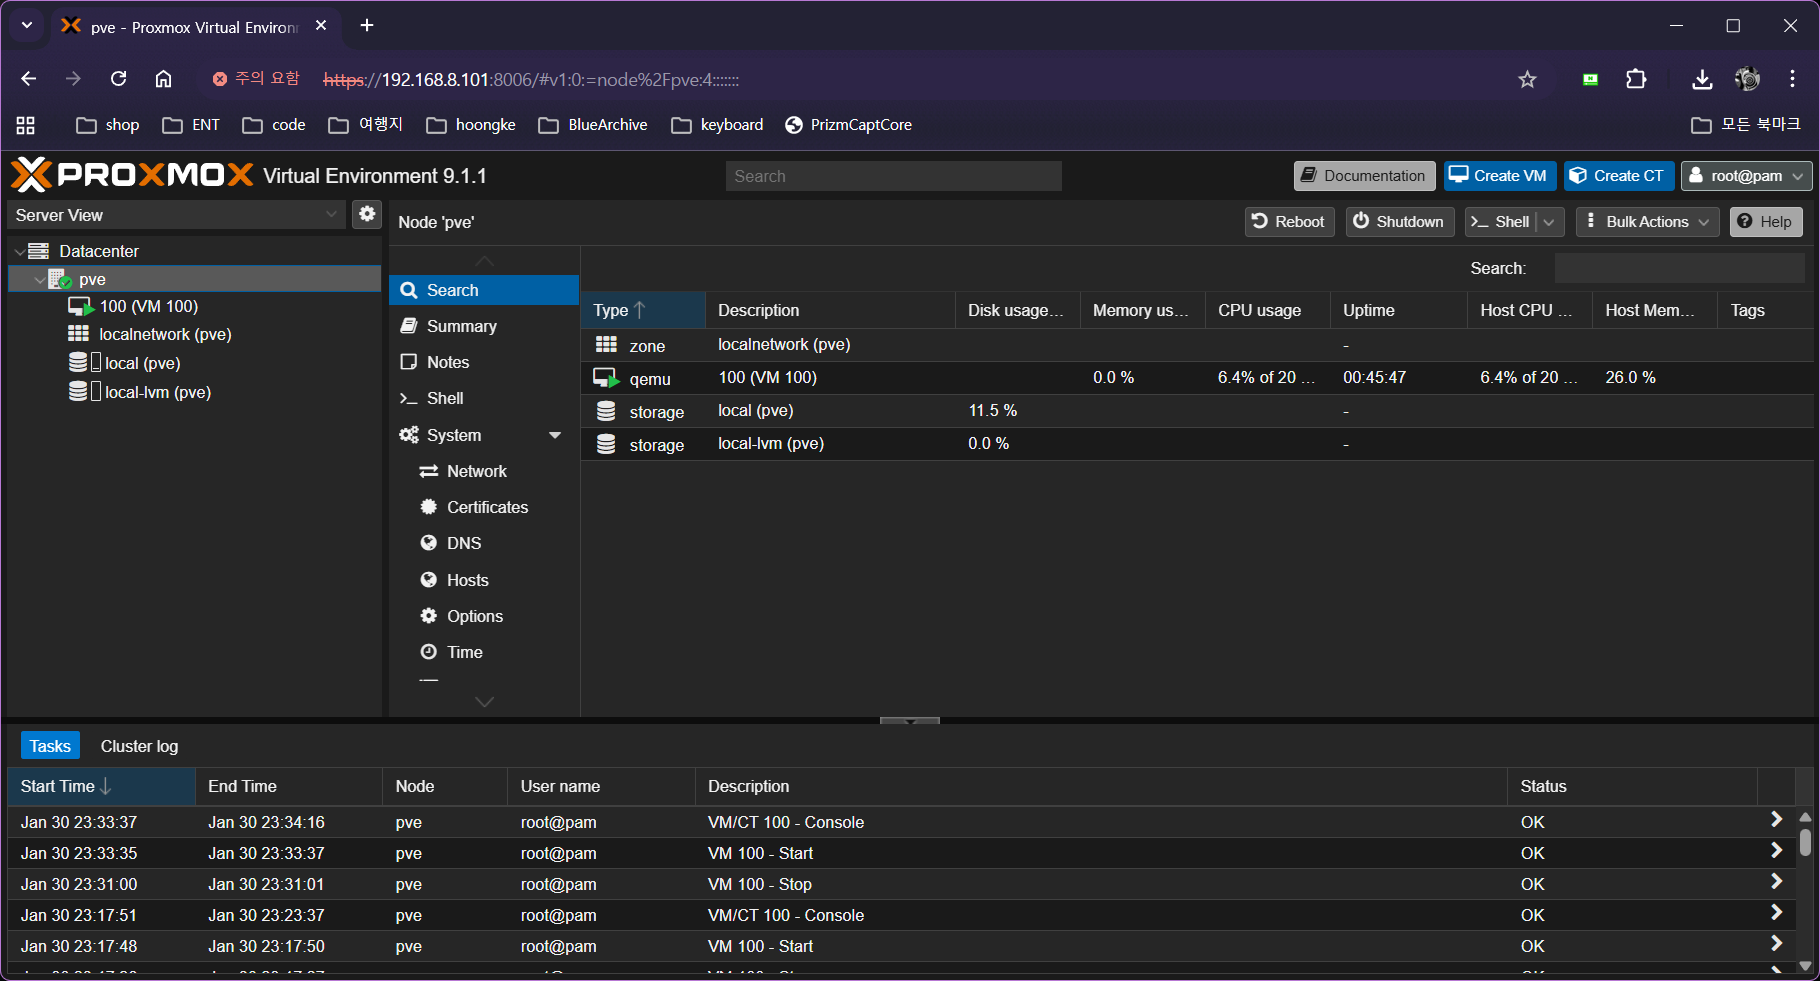Viewport: 1820px width, 981px height.
Task: Open the browser tab search dropdown
Action: (27, 25)
